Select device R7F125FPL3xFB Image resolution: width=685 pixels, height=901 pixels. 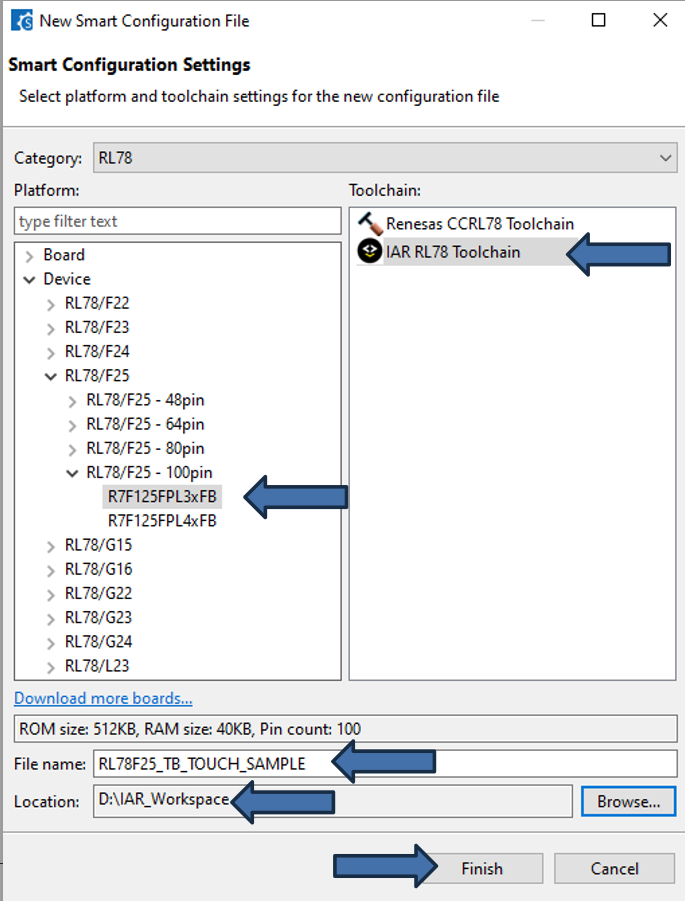tap(162, 497)
